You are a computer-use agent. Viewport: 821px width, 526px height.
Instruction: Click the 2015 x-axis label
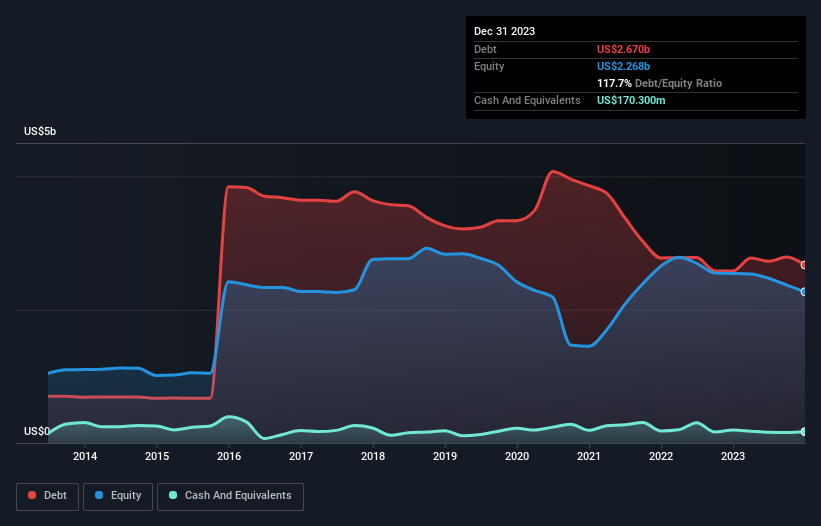[157, 456]
